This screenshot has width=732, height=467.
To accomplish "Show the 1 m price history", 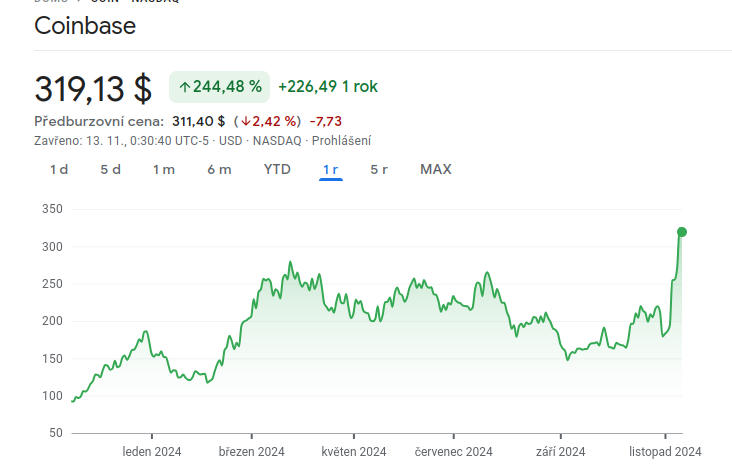I will coord(164,169).
